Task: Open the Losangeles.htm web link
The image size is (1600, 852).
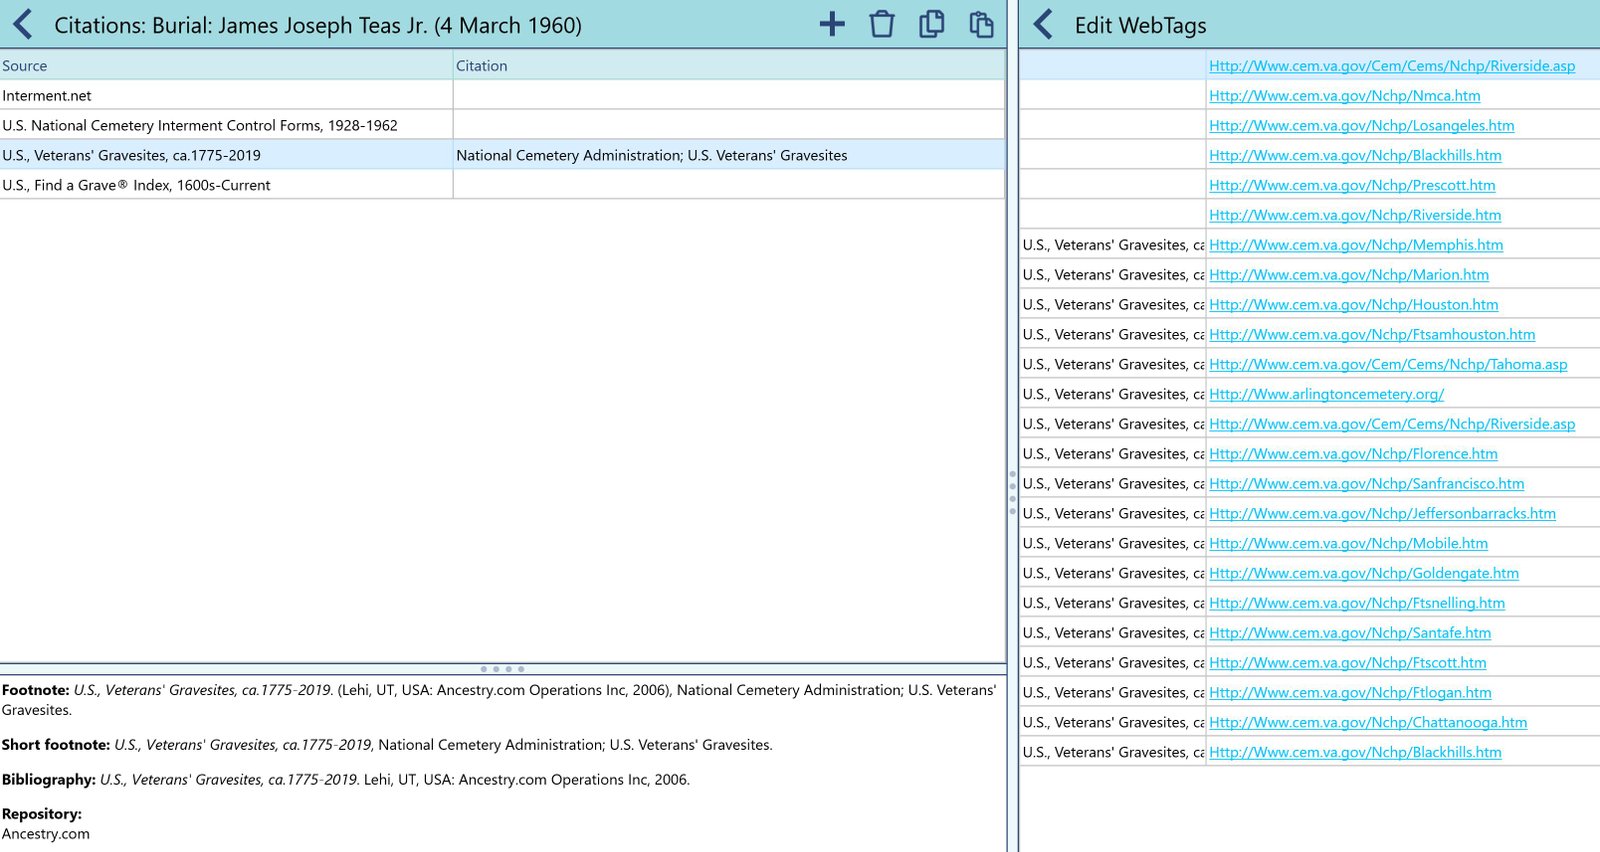Action: click(x=1361, y=126)
